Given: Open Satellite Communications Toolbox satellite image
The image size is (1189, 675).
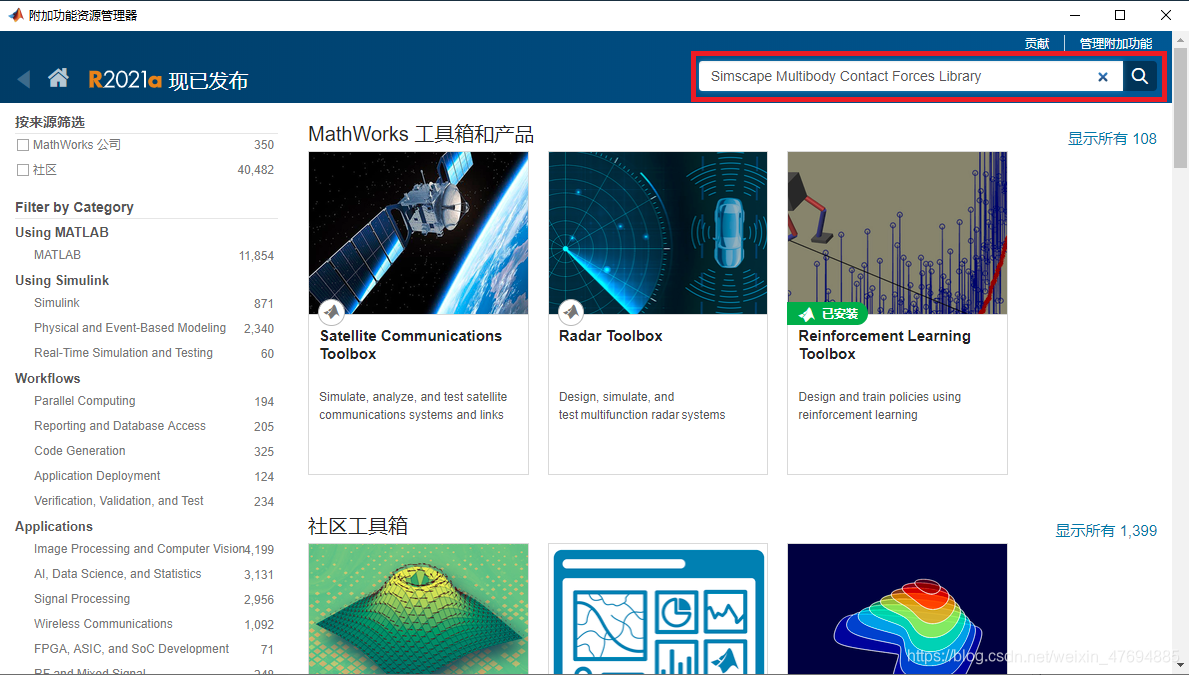Looking at the screenshot, I should [419, 233].
